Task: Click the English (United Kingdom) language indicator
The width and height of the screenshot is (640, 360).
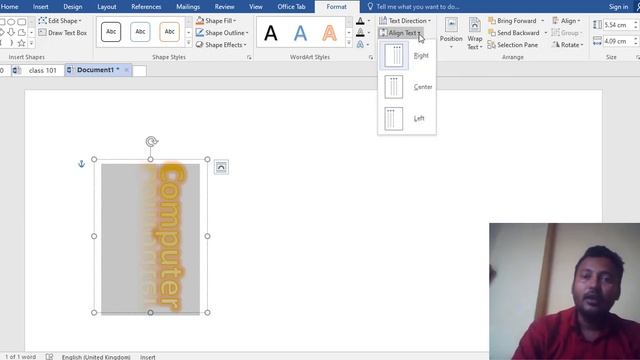Action: tap(96, 357)
